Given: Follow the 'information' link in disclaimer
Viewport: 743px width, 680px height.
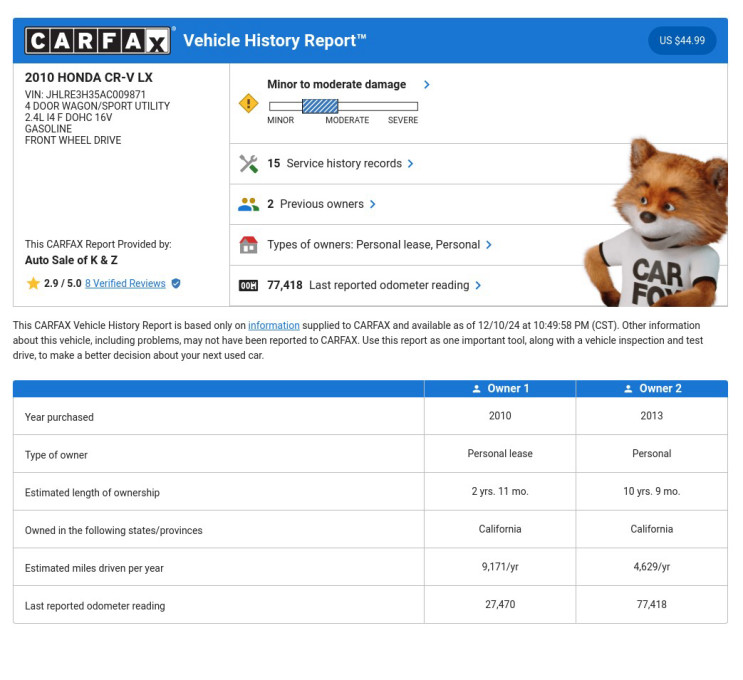Looking at the screenshot, I should (x=273, y=325).
